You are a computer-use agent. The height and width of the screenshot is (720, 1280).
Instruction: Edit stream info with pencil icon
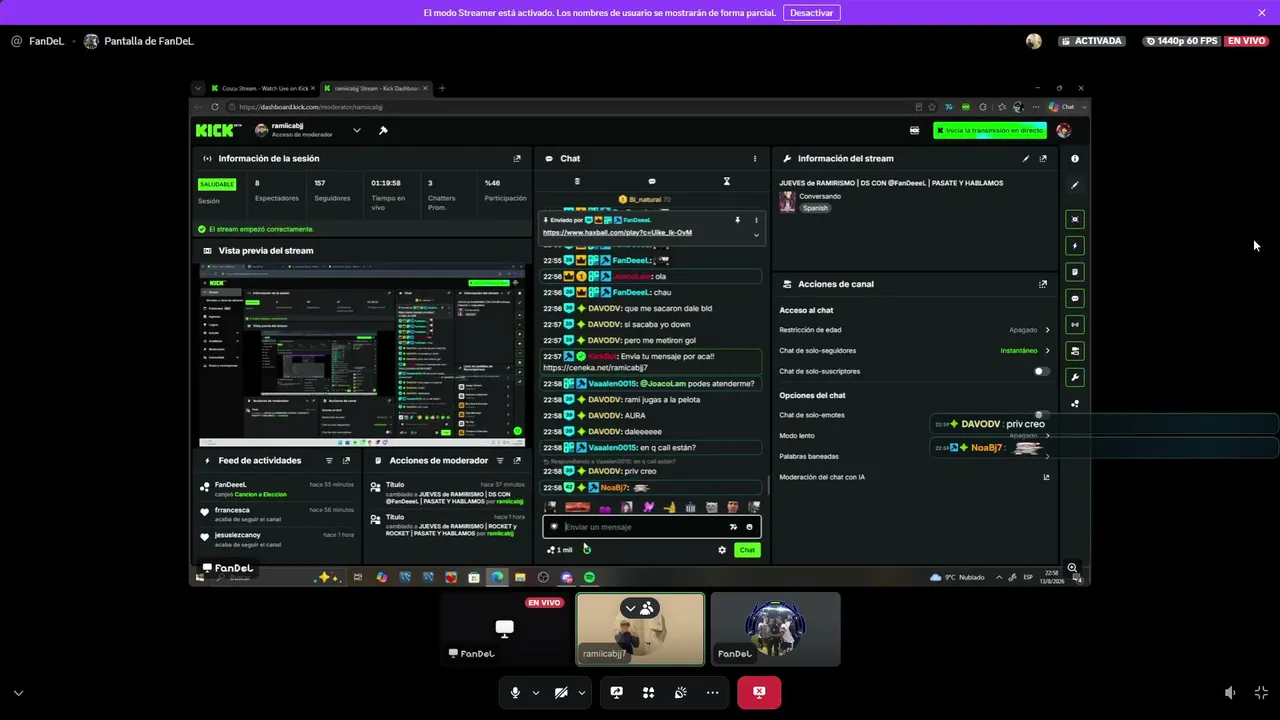click(x=1026, y=158)
